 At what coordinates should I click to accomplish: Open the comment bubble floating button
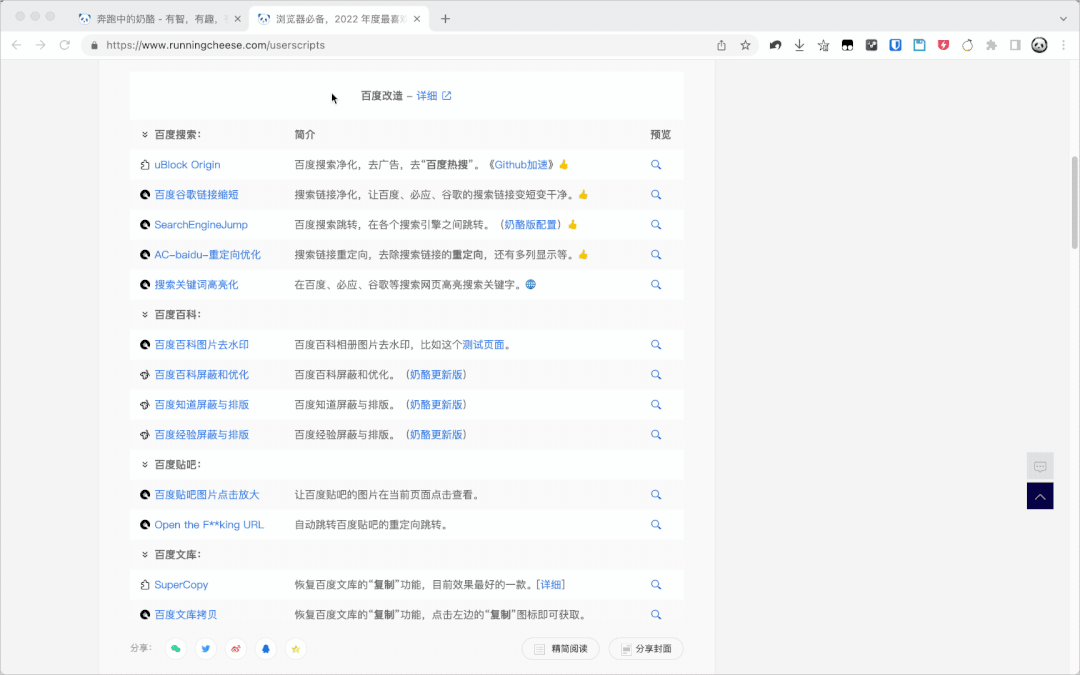(1040, 466)
